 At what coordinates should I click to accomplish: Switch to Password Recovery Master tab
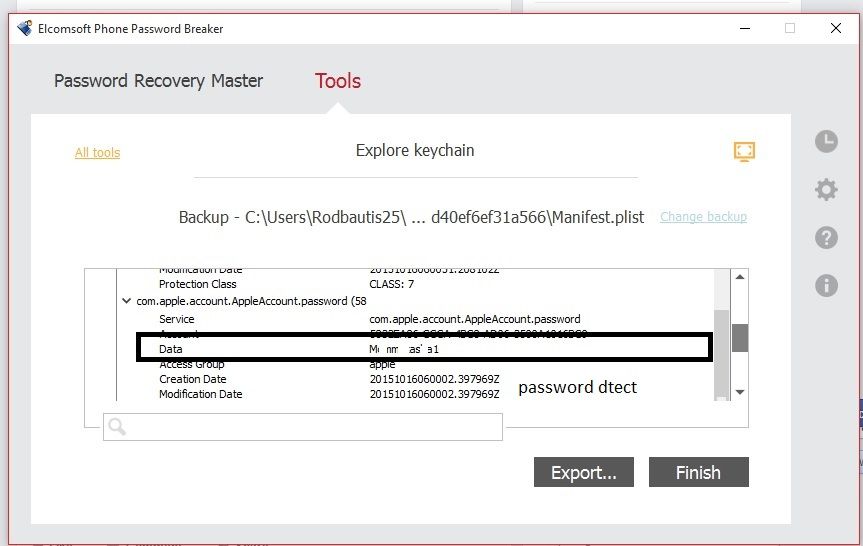[x=158, y=81]
